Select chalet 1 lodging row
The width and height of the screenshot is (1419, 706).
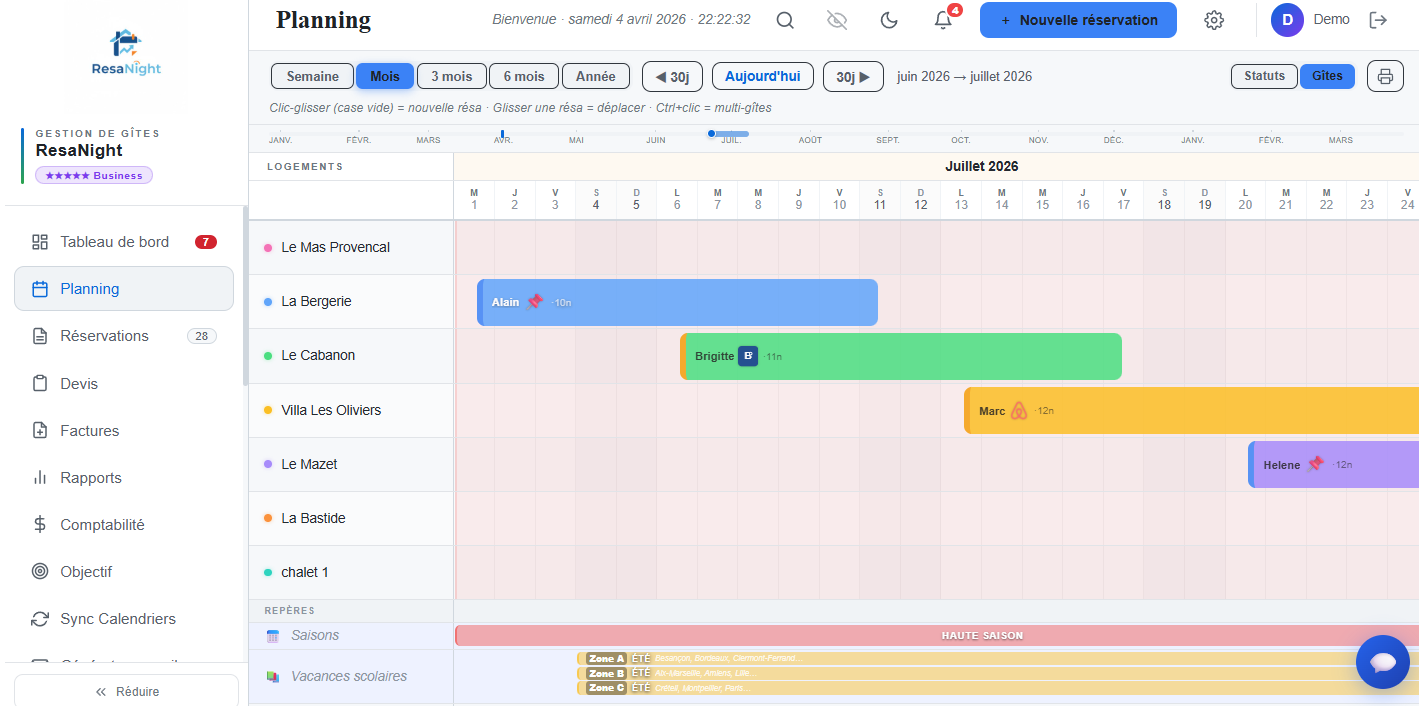tap(351, 573)
